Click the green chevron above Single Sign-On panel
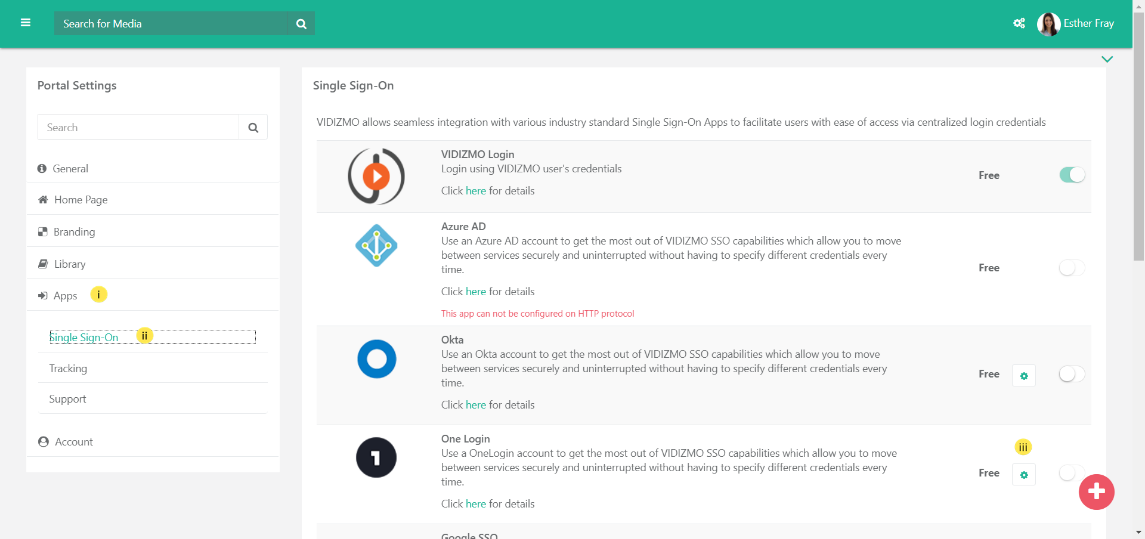The width and height of the screenshot is (1145, 539). 1107,59
